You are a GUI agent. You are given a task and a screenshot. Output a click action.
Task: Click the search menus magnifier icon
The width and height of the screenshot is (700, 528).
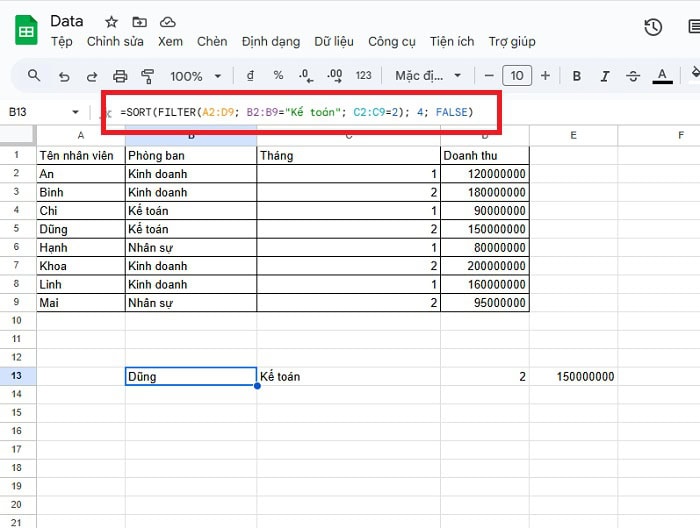coord(34,76)
